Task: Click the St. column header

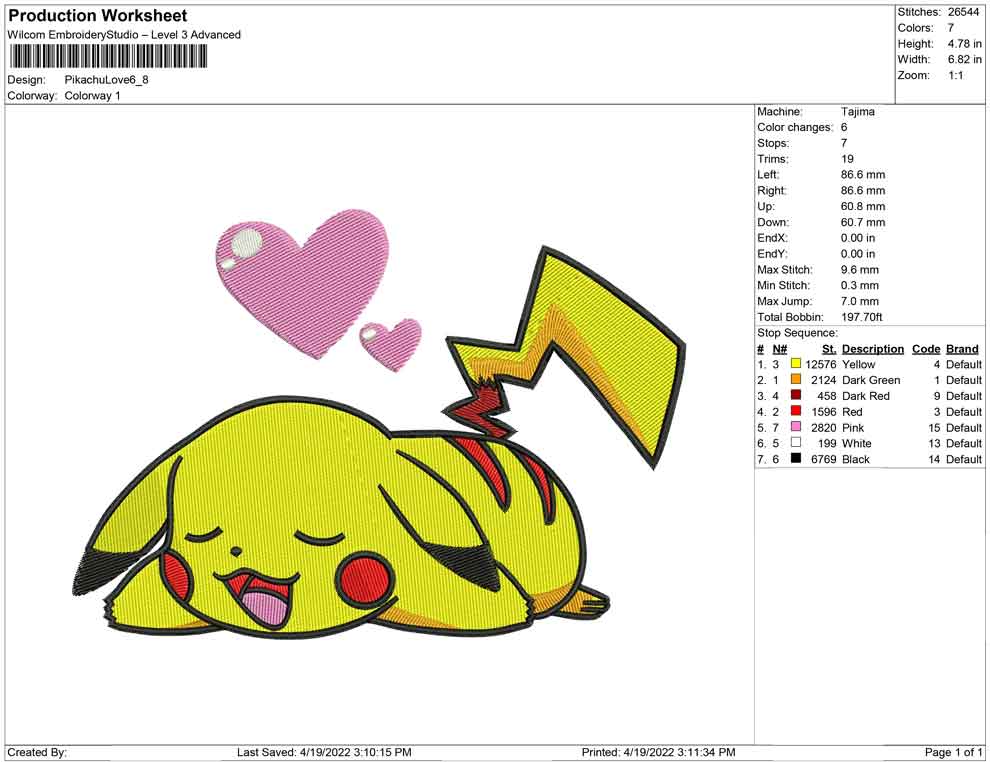Action: coord(829,349)
